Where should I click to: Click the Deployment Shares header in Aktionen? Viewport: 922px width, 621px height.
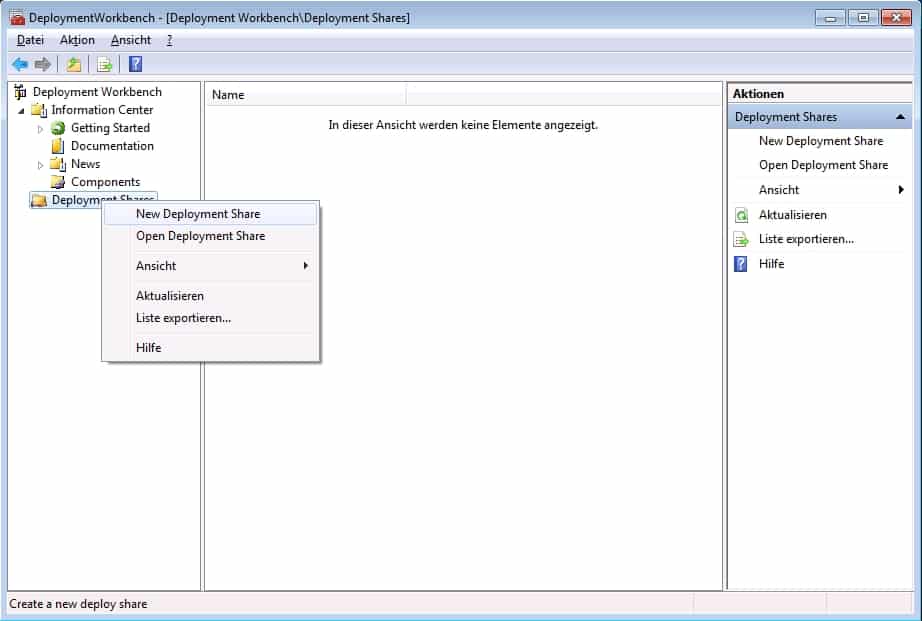[x=820, y=117]
